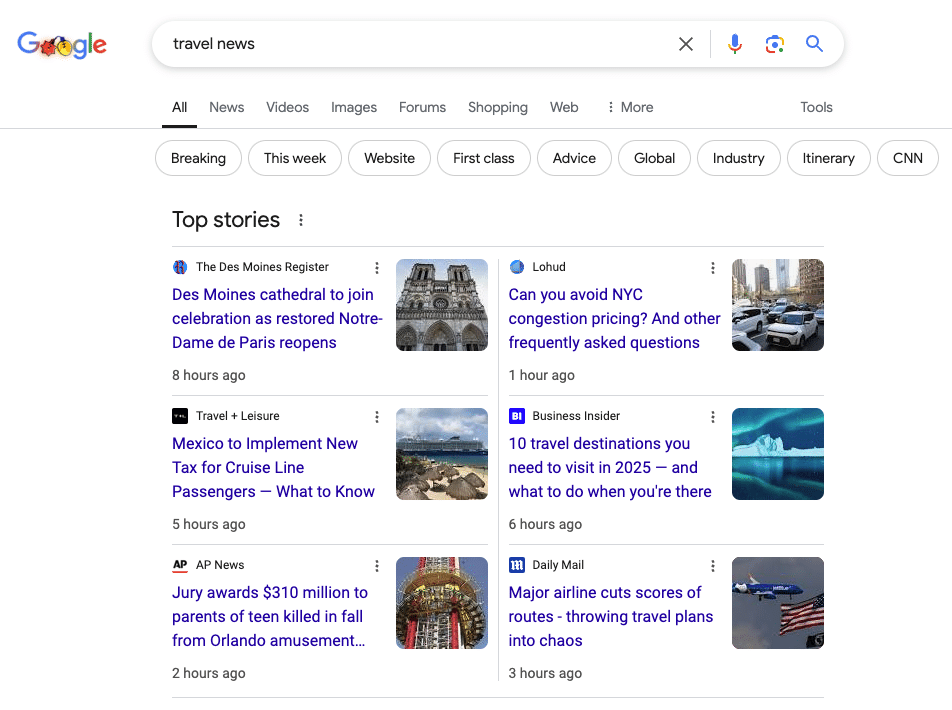Image resolution: width=952 pixels, height=710 pixels.
Task: Apply the CNN filter chip
Action: (x=908, y=159)
